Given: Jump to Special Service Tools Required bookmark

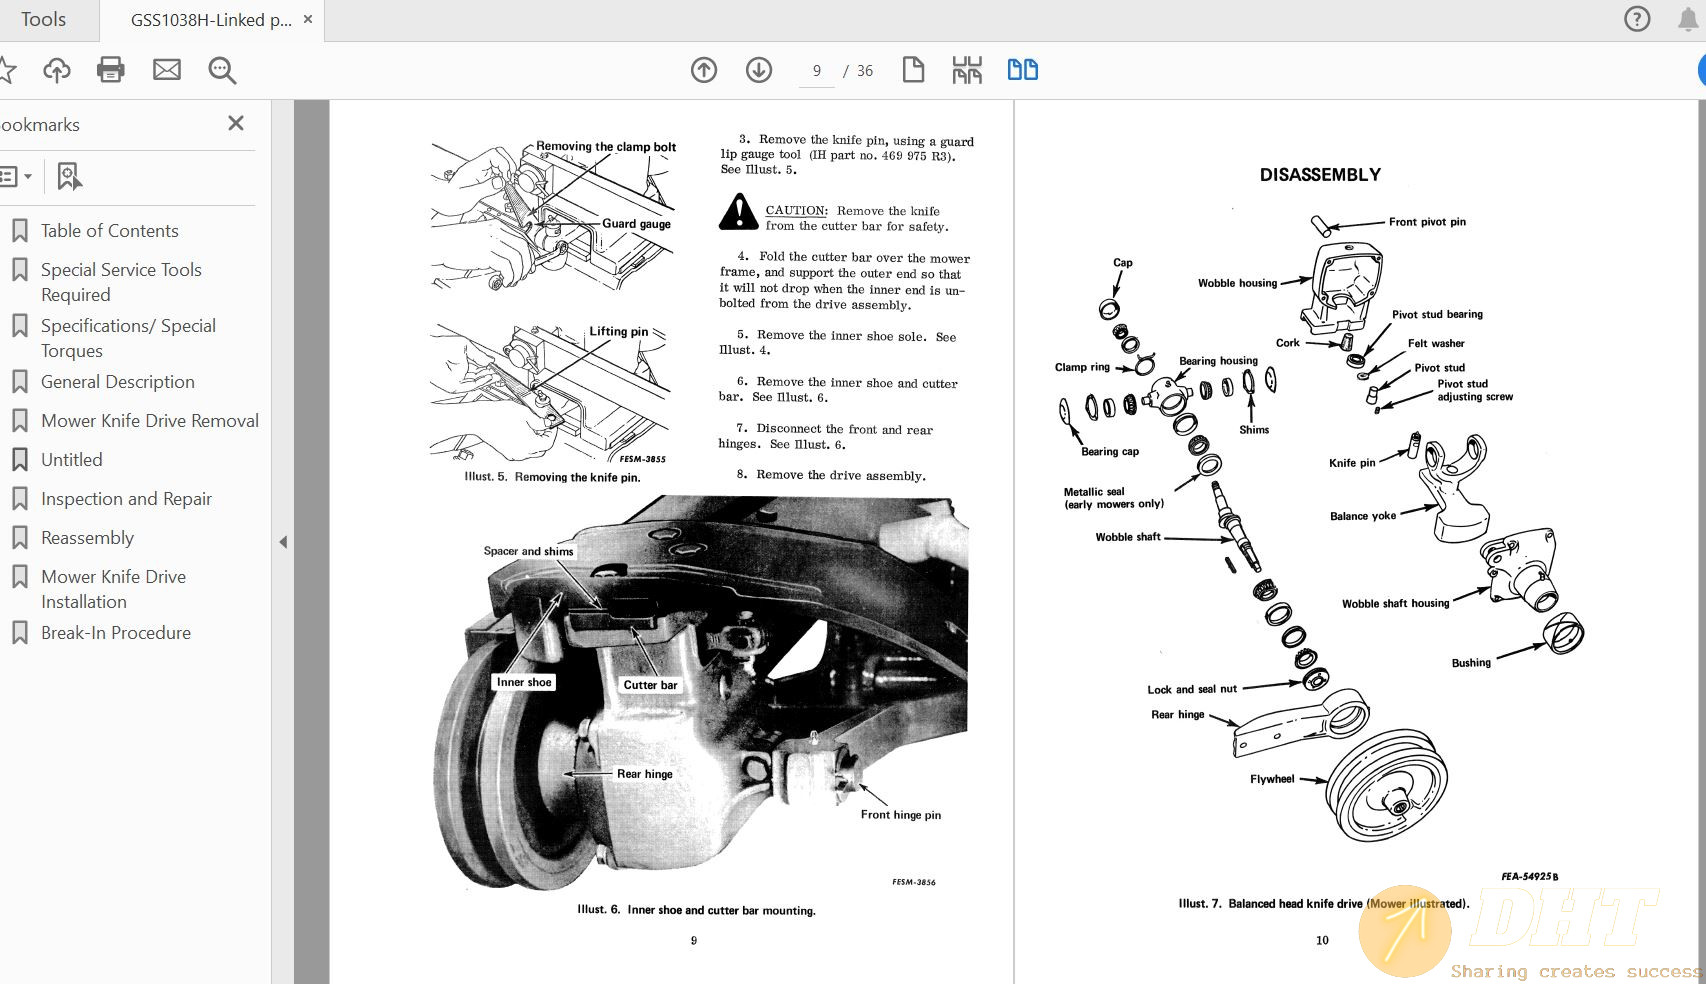Looking at the screenshot, I should (x=121, y=282).
